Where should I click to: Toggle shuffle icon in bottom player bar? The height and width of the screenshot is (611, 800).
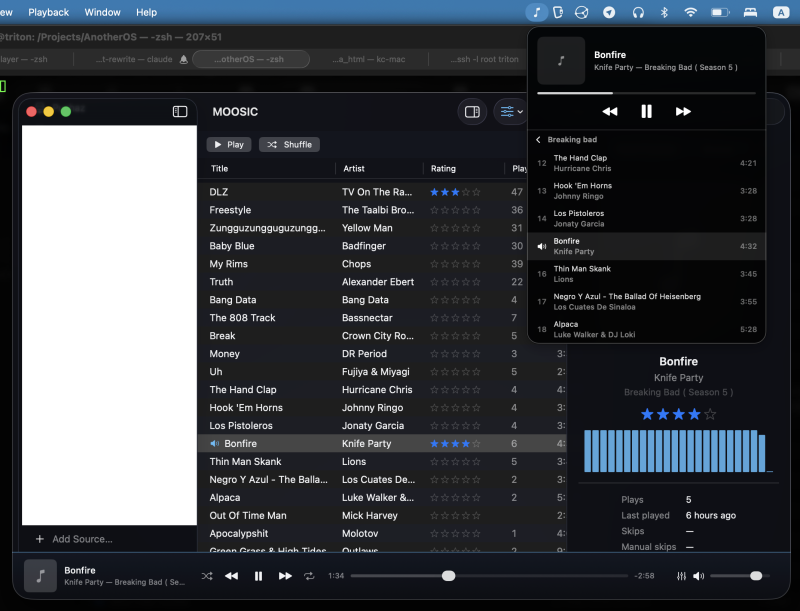point(207,576)
